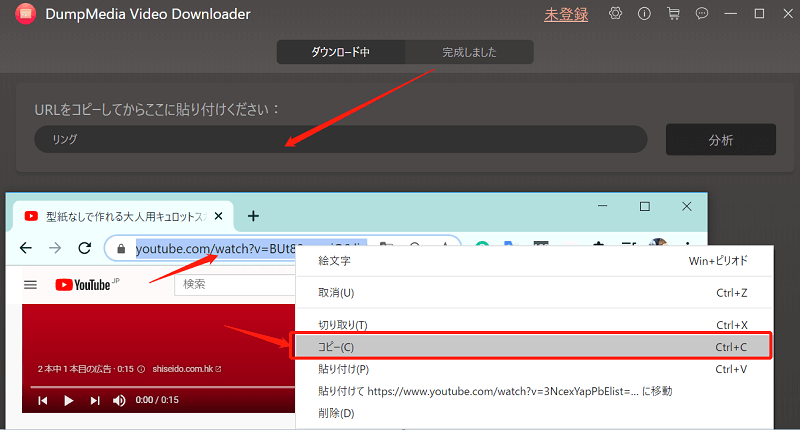The image size is (800, 430).
Task: Open a new browser tab with plus
Action: point(253,216)
